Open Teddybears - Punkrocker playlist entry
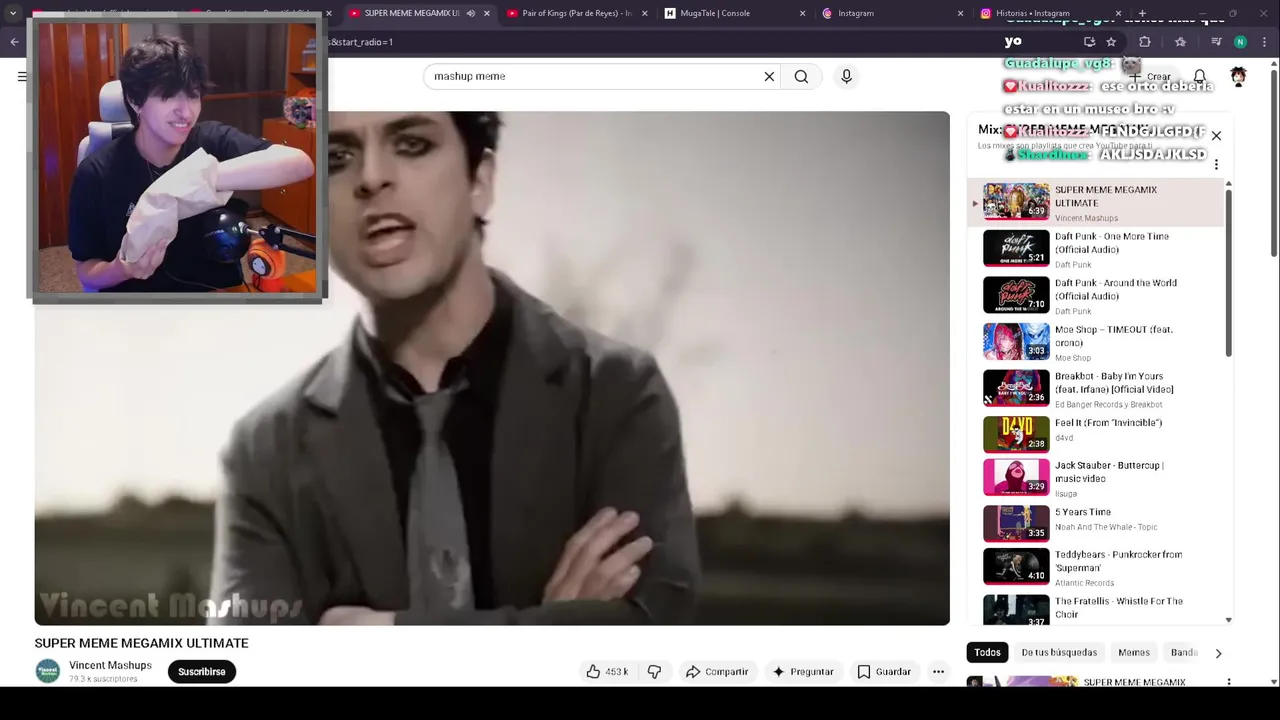The height and width of the screenshot is (720, 1280). (1097, 568)
